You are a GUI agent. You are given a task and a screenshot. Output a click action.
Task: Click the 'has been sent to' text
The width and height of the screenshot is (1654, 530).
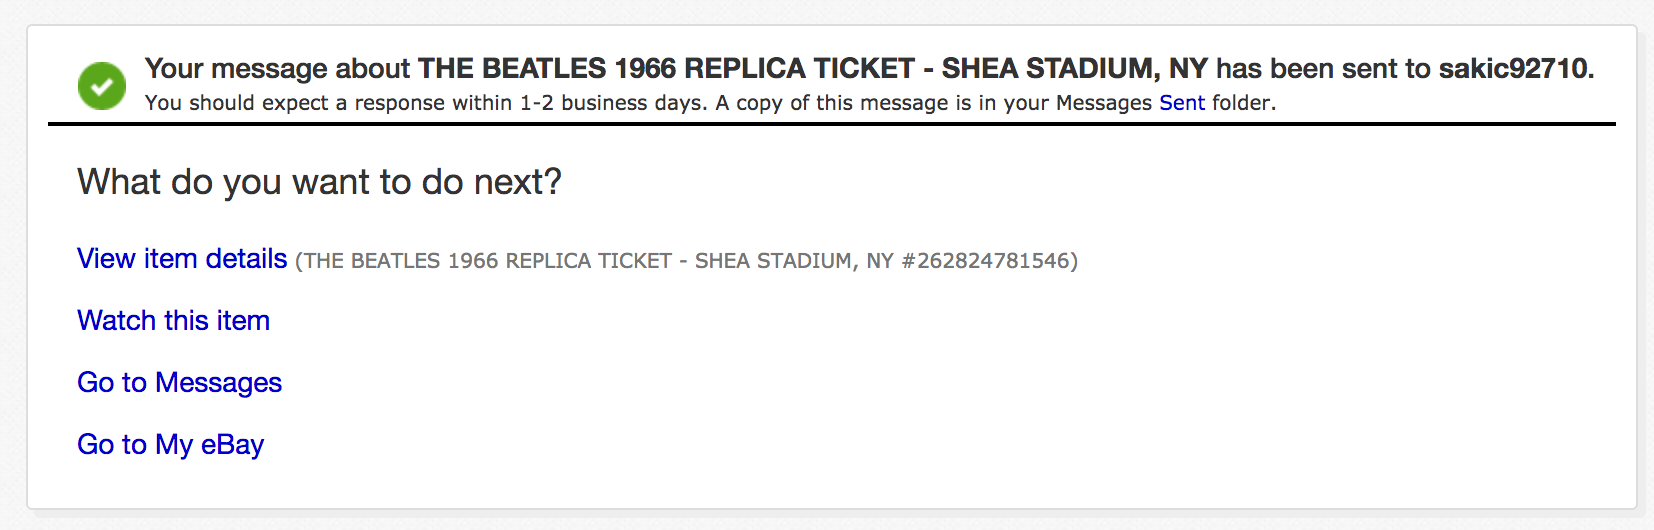[x=1323, y=69]
